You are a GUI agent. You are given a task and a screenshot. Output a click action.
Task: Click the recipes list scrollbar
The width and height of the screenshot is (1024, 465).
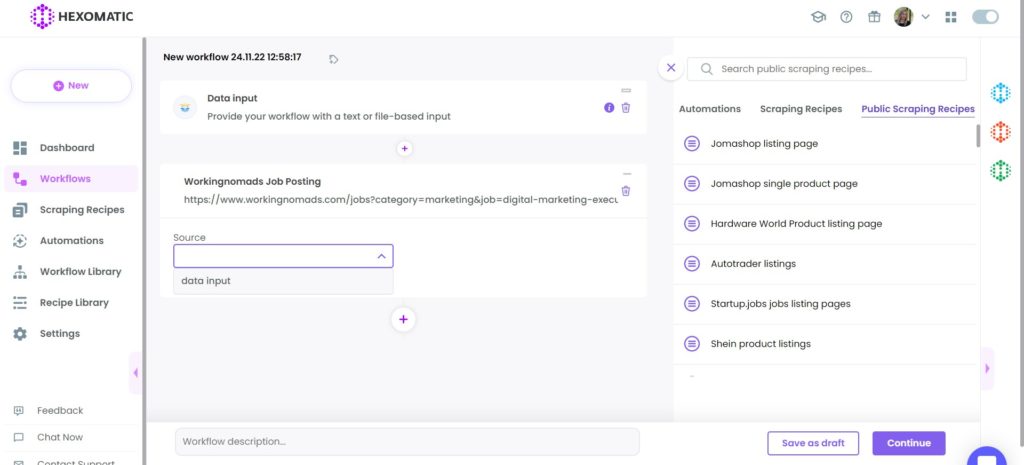978,135
